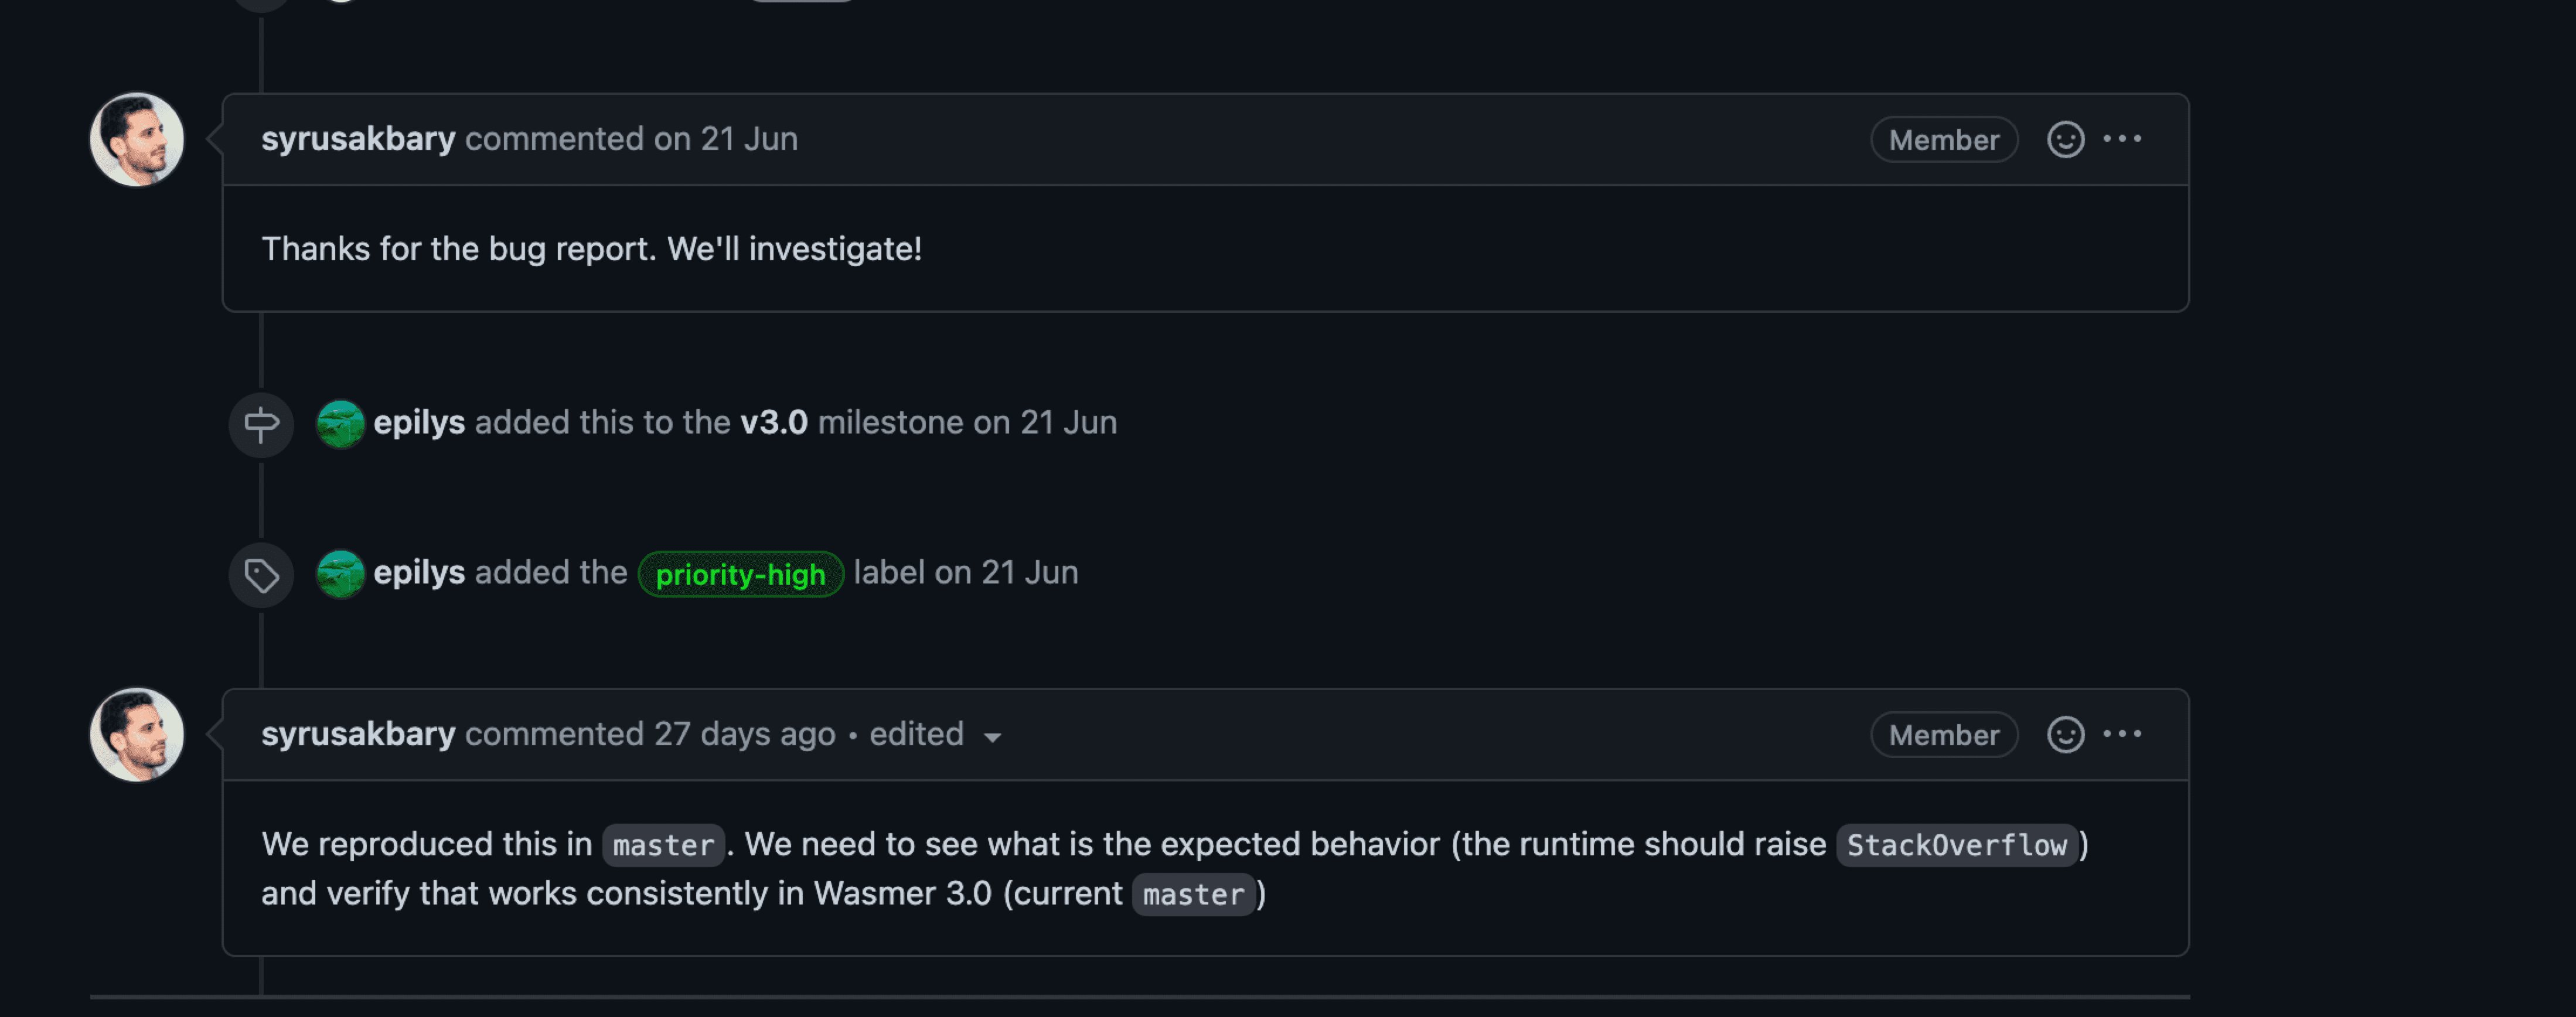The height and width of the screenshot is (1017, 2576).
Task: Open the v3.0 milestone link
Action: click(x=773, y=423)
